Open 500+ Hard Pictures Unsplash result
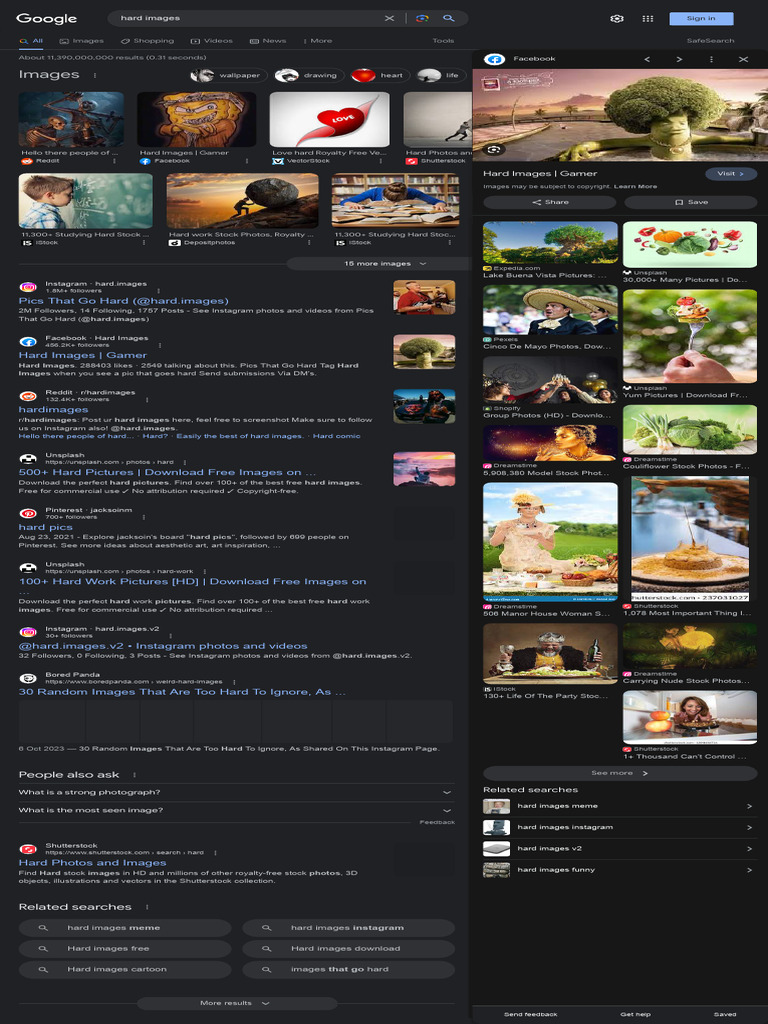768x1024 pixels. click(x=167, y=472)
